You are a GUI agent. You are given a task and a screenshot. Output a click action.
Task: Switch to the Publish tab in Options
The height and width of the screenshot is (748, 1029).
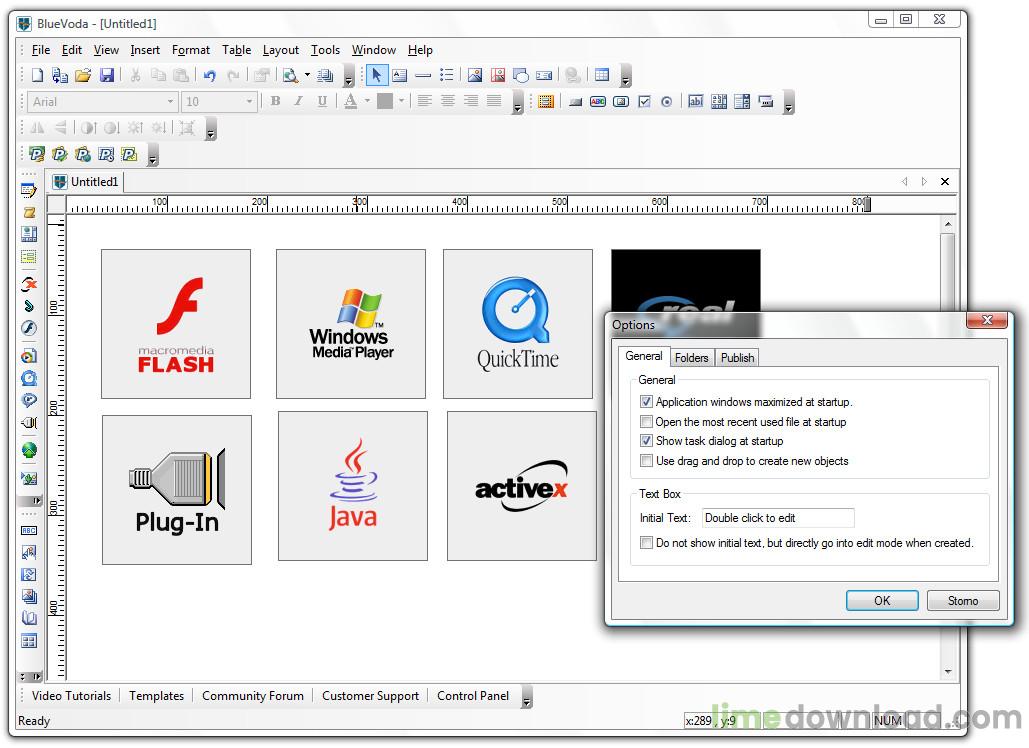coord(737,357)
